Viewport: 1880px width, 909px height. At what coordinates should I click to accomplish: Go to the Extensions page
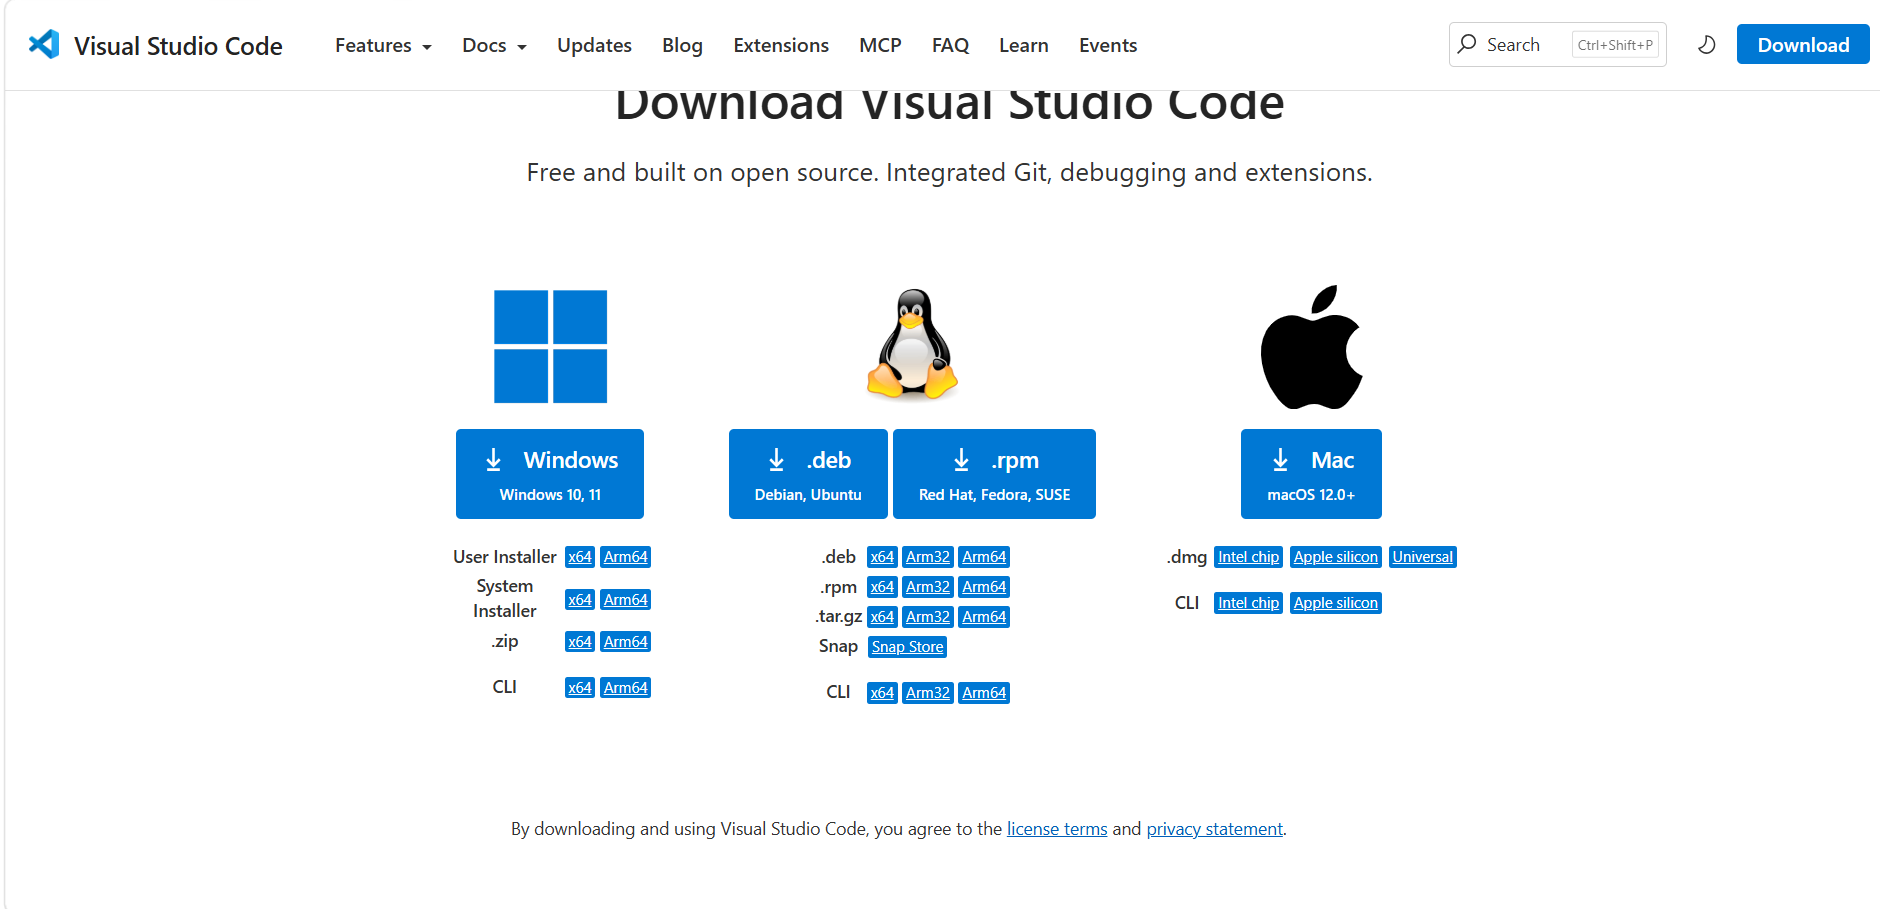(781, 45)
